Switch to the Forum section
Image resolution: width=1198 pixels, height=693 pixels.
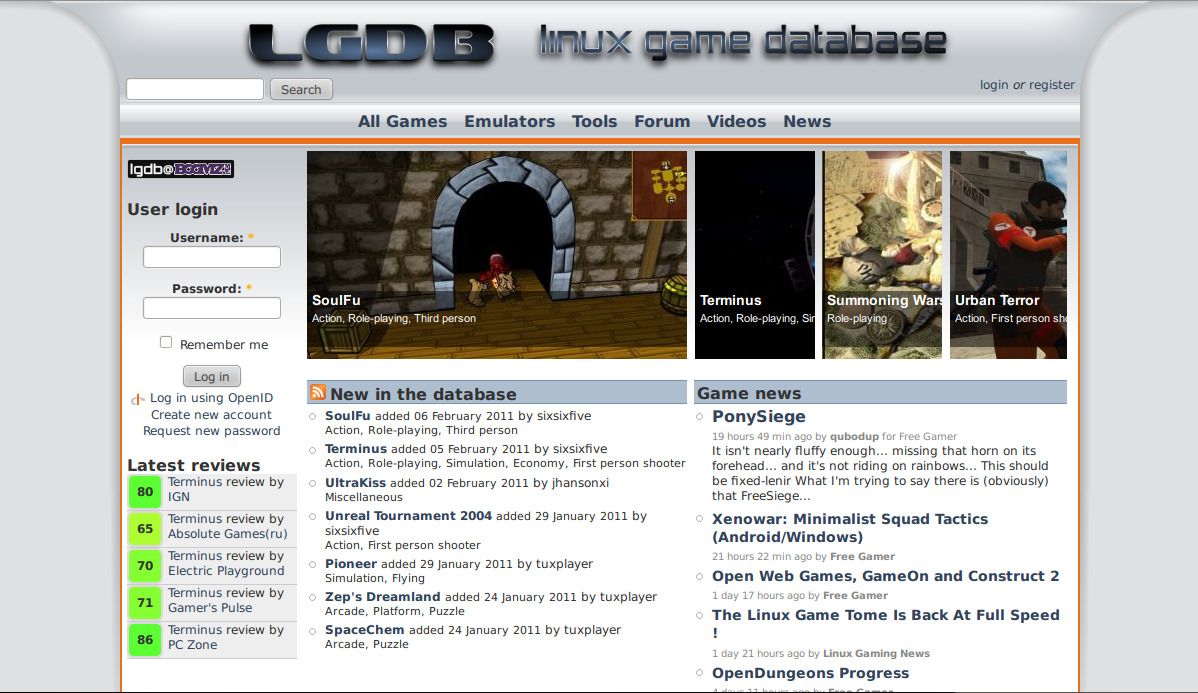[x=662, y=121]
